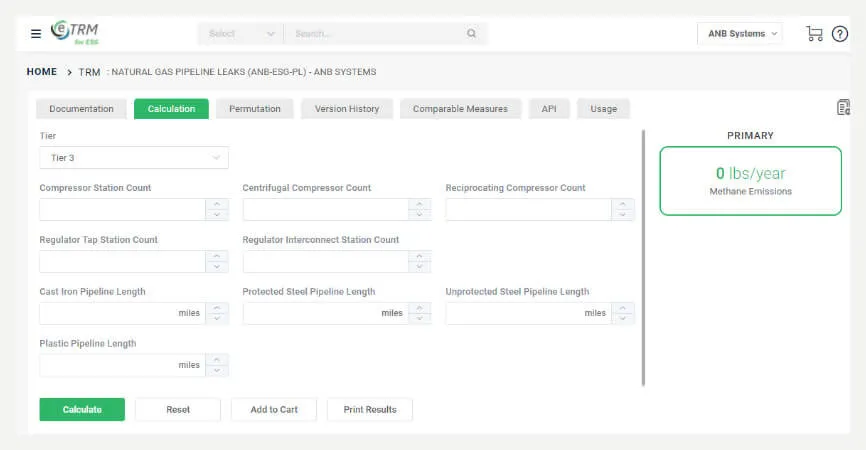
Task: Click the Cast Iron Pipeline Length field
Action: [x=108, y=314]
